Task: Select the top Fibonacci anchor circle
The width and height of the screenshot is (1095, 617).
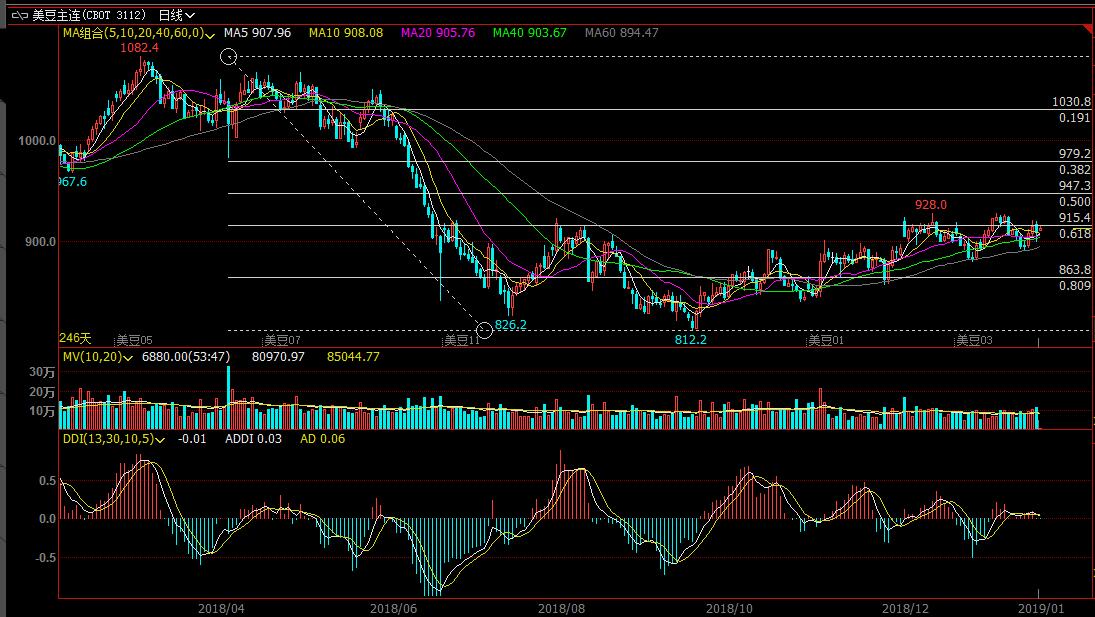Action: click(x=229, y=57)
